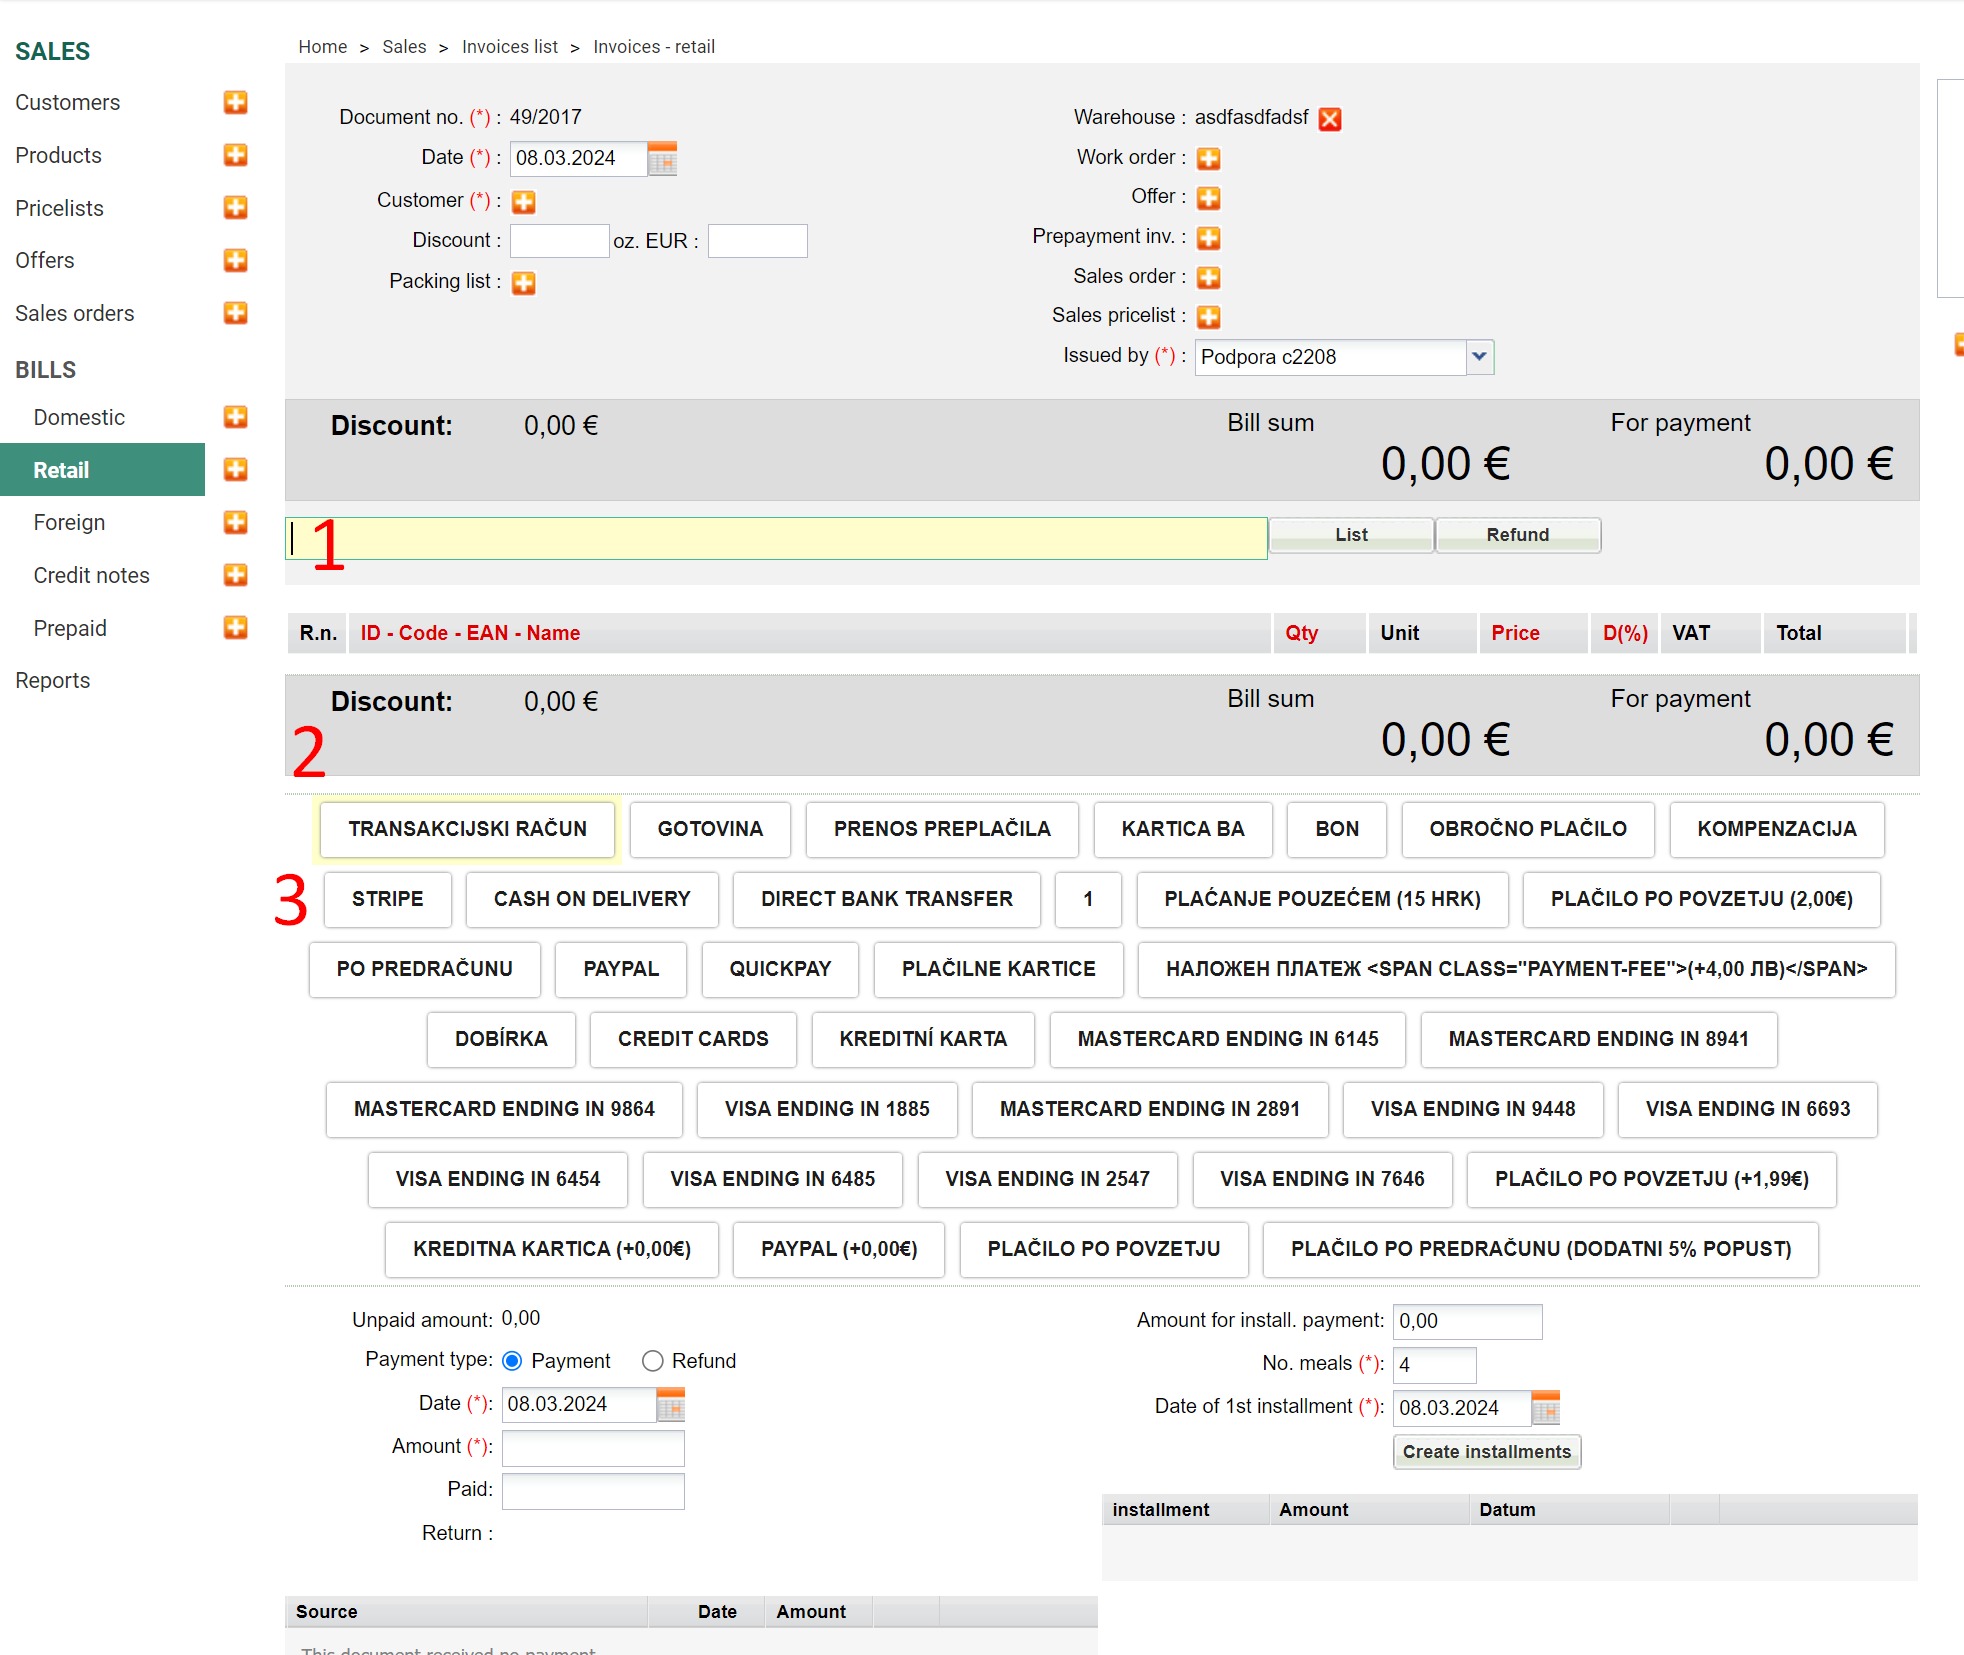Add sales pricelist with plus icon
1964x1655 pixels.
[1209, 317]
